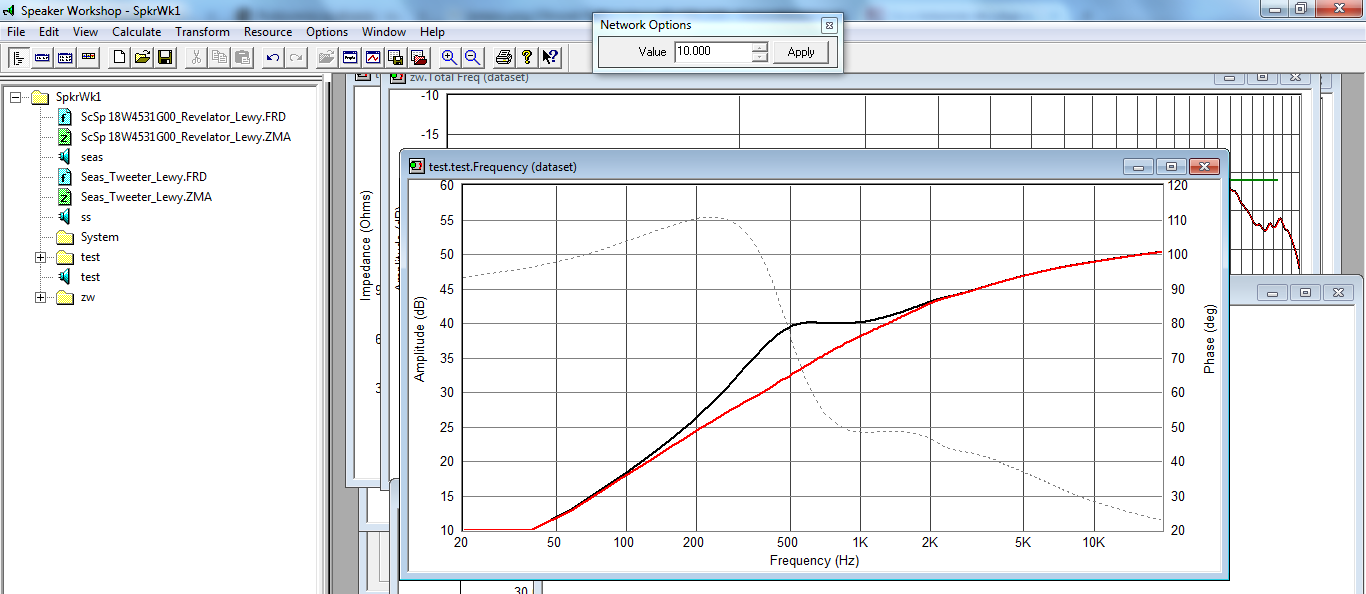This screenshot has height=594, width=1366.
Task: Click the test.test.Frequency (dataset) window title
Action: tap(502, 167)
